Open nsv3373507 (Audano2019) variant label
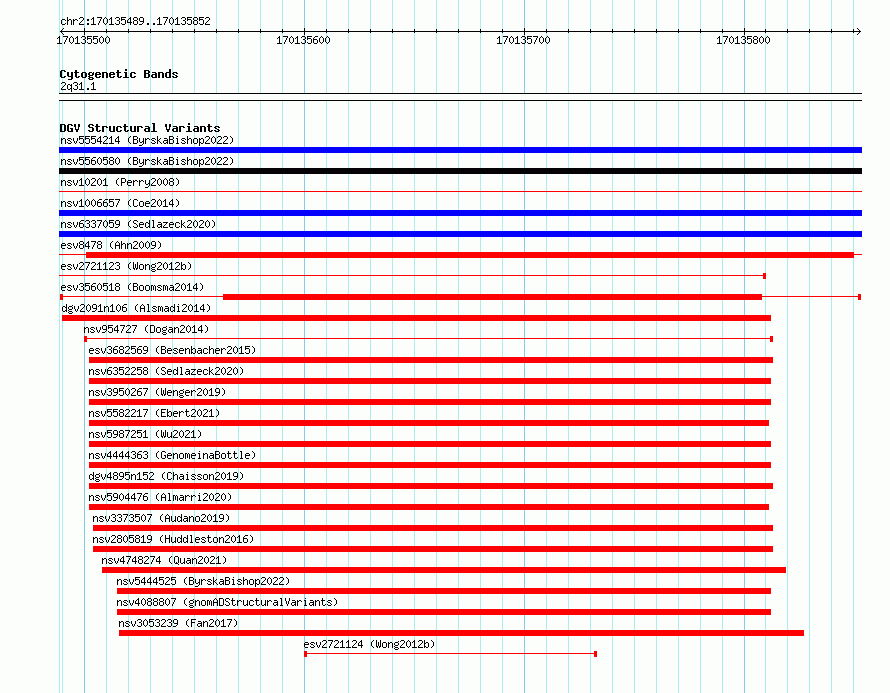This screenshot has width=890, height=693. pos(161,518)
